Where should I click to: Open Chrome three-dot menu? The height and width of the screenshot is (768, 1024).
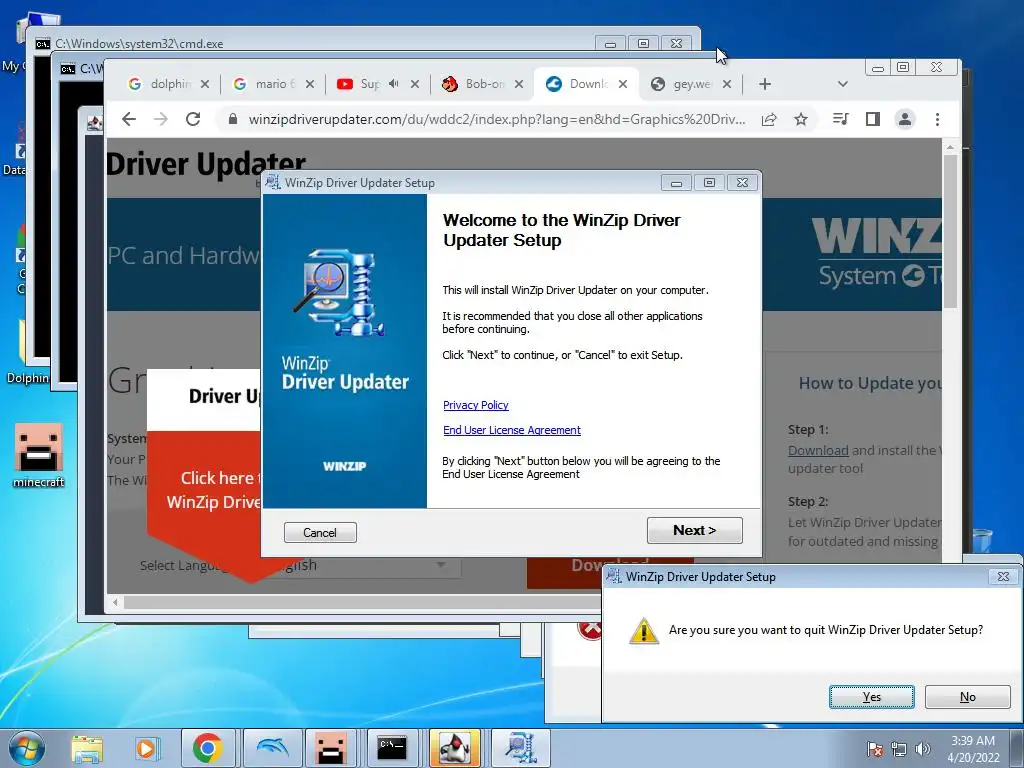[x=937, y=119]
